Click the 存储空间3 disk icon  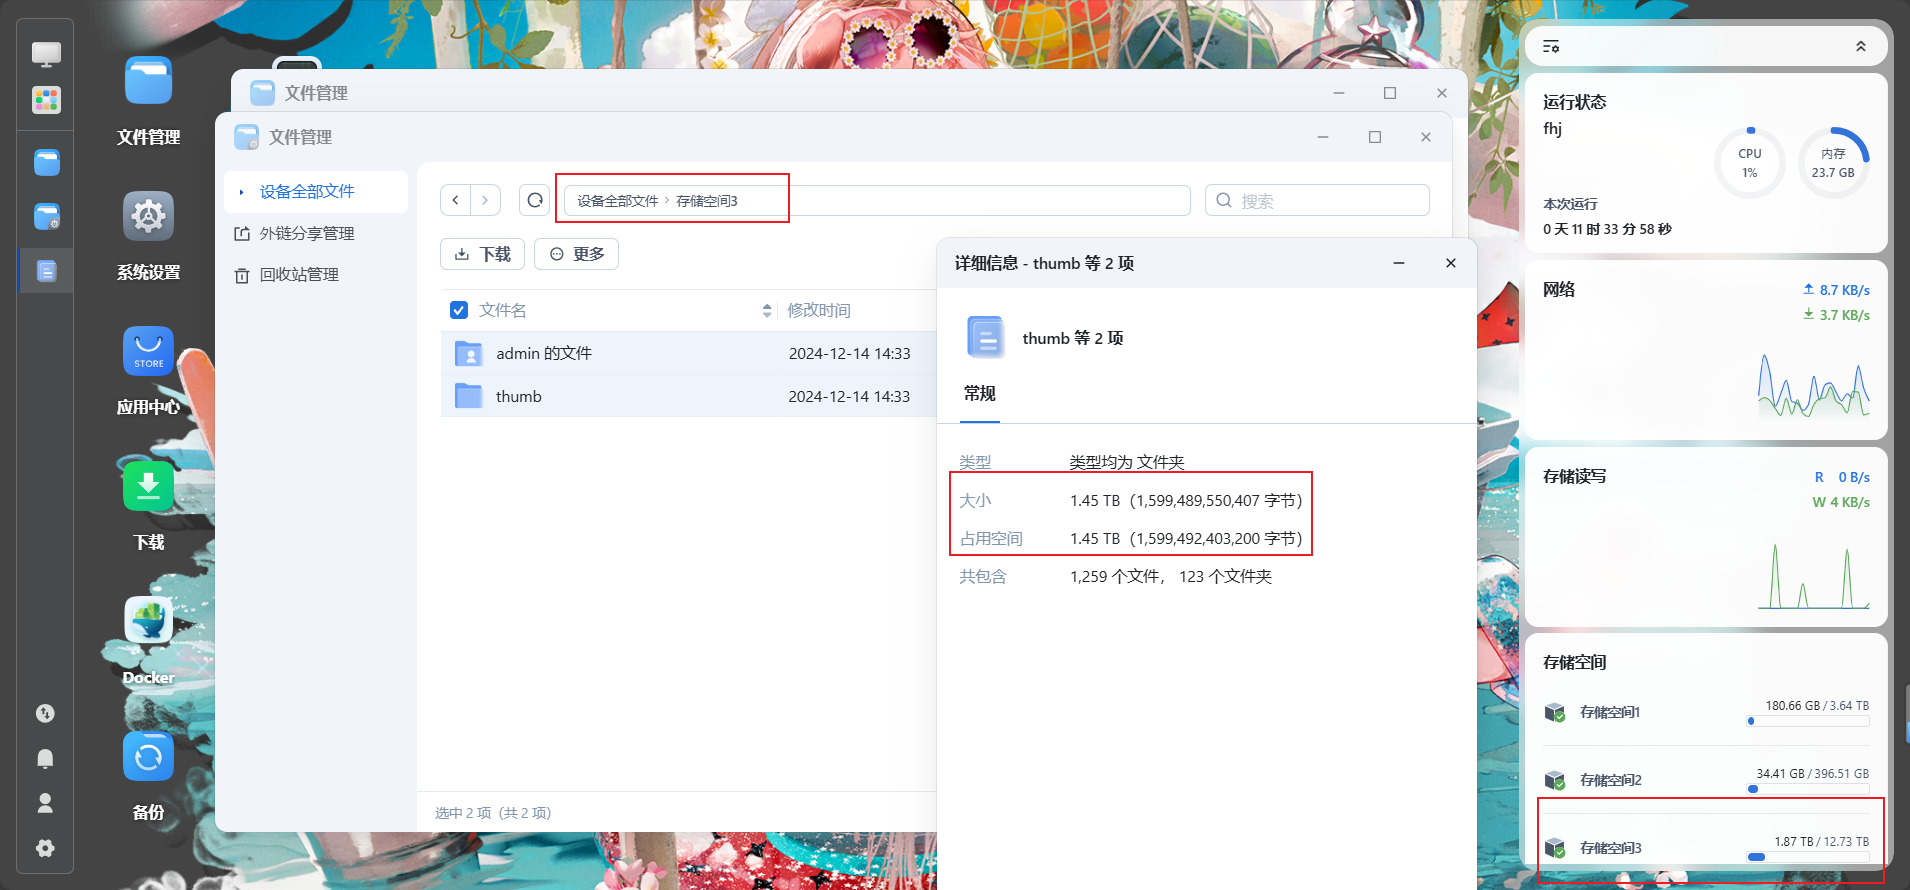pos(1555,848)
